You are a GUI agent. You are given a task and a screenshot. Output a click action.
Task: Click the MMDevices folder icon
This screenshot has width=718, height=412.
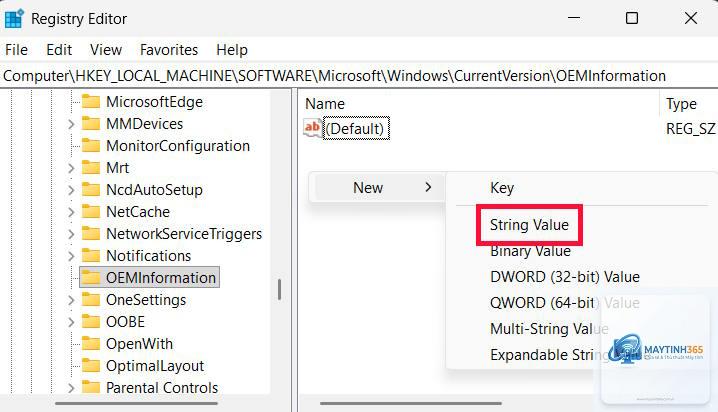91,124
